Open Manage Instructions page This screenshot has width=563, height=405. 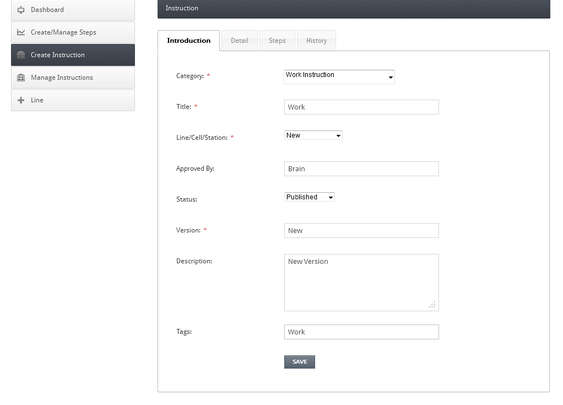(x=73, y=78)
